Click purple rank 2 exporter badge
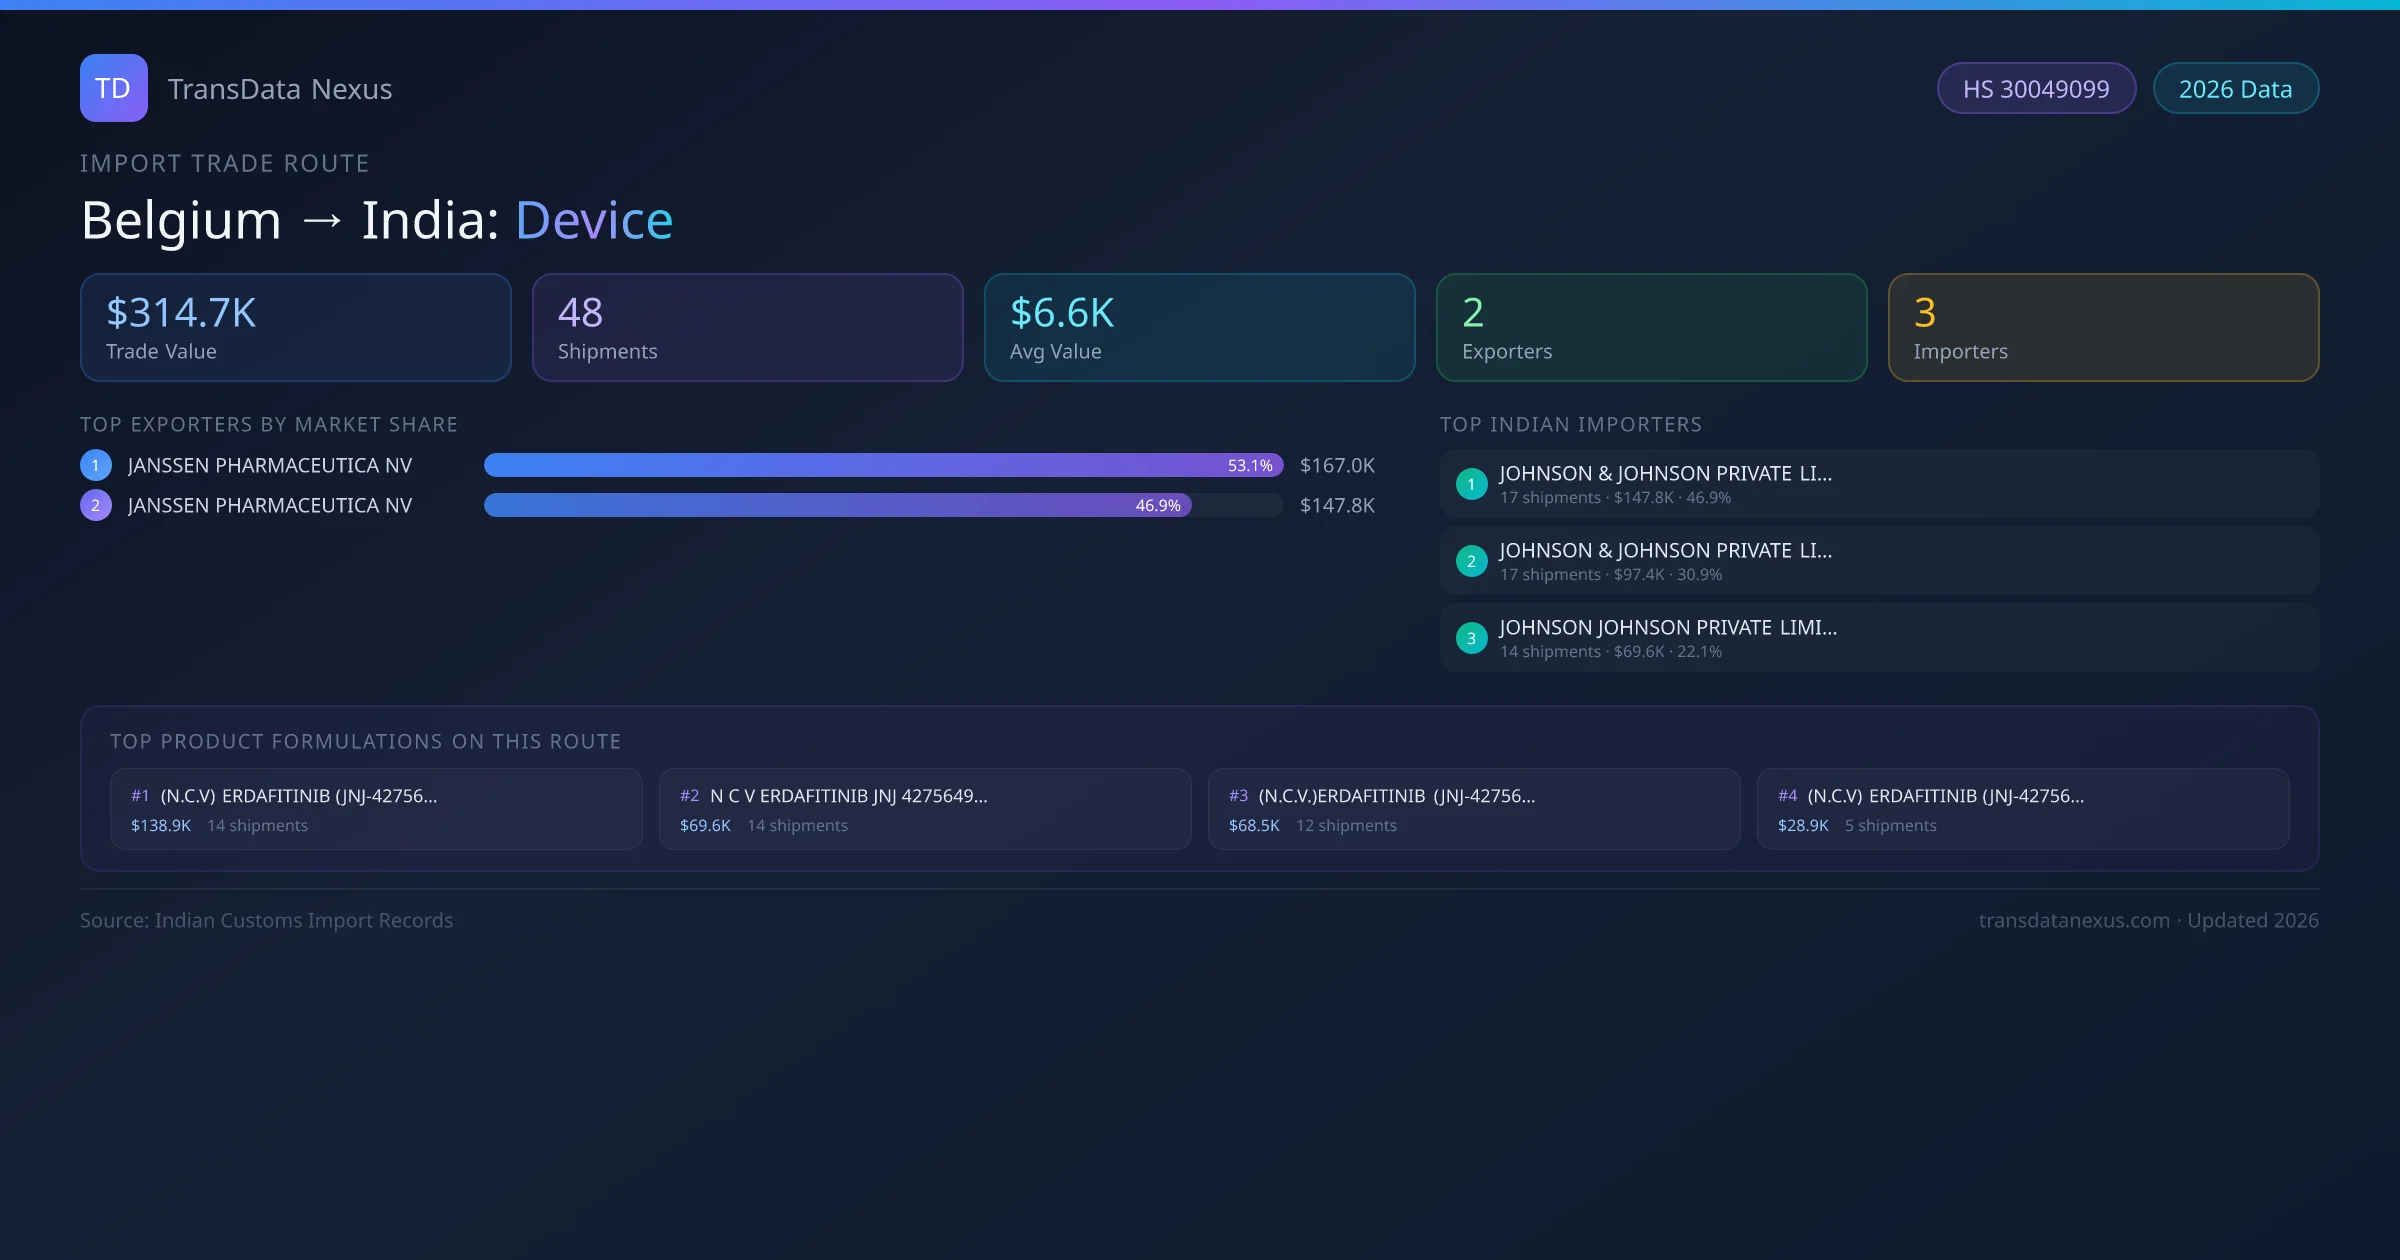2400x1260 pixels. [96, 505]
